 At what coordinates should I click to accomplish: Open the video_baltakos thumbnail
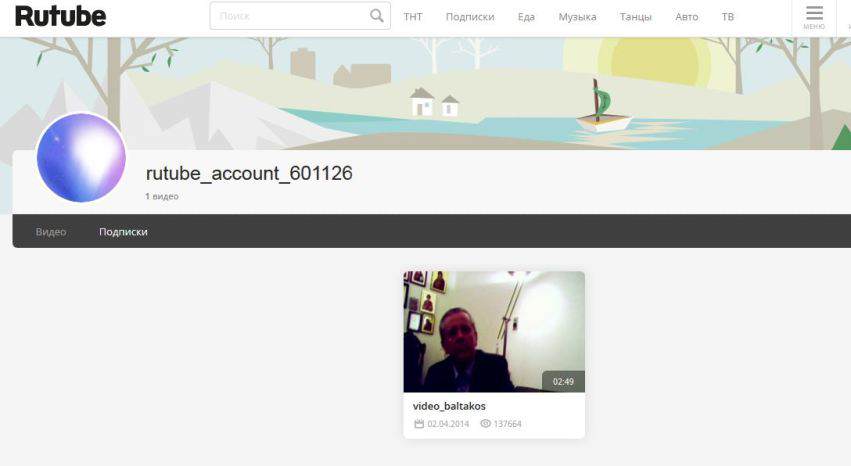tap(494, 331)
